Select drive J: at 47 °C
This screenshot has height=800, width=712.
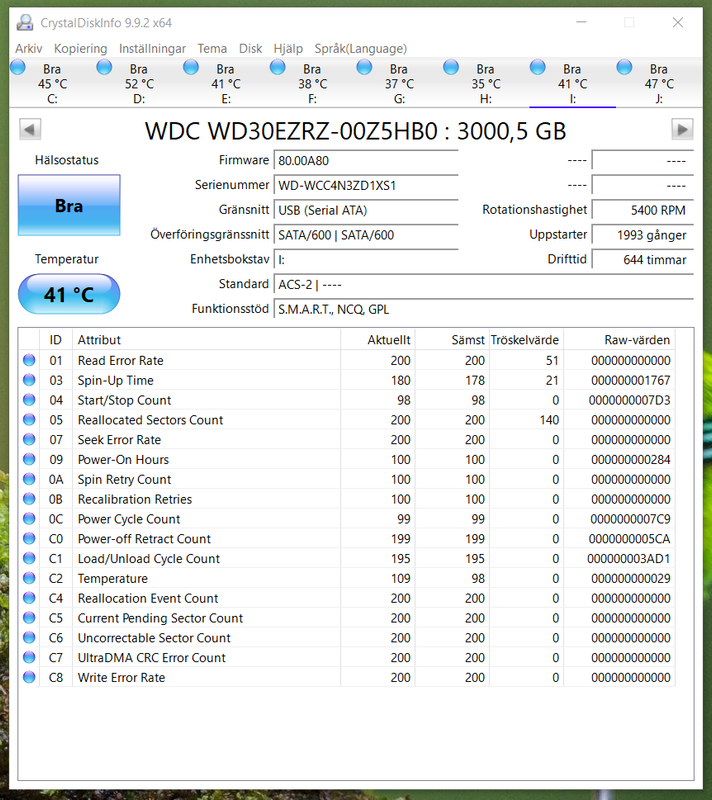tap(659, 83)
